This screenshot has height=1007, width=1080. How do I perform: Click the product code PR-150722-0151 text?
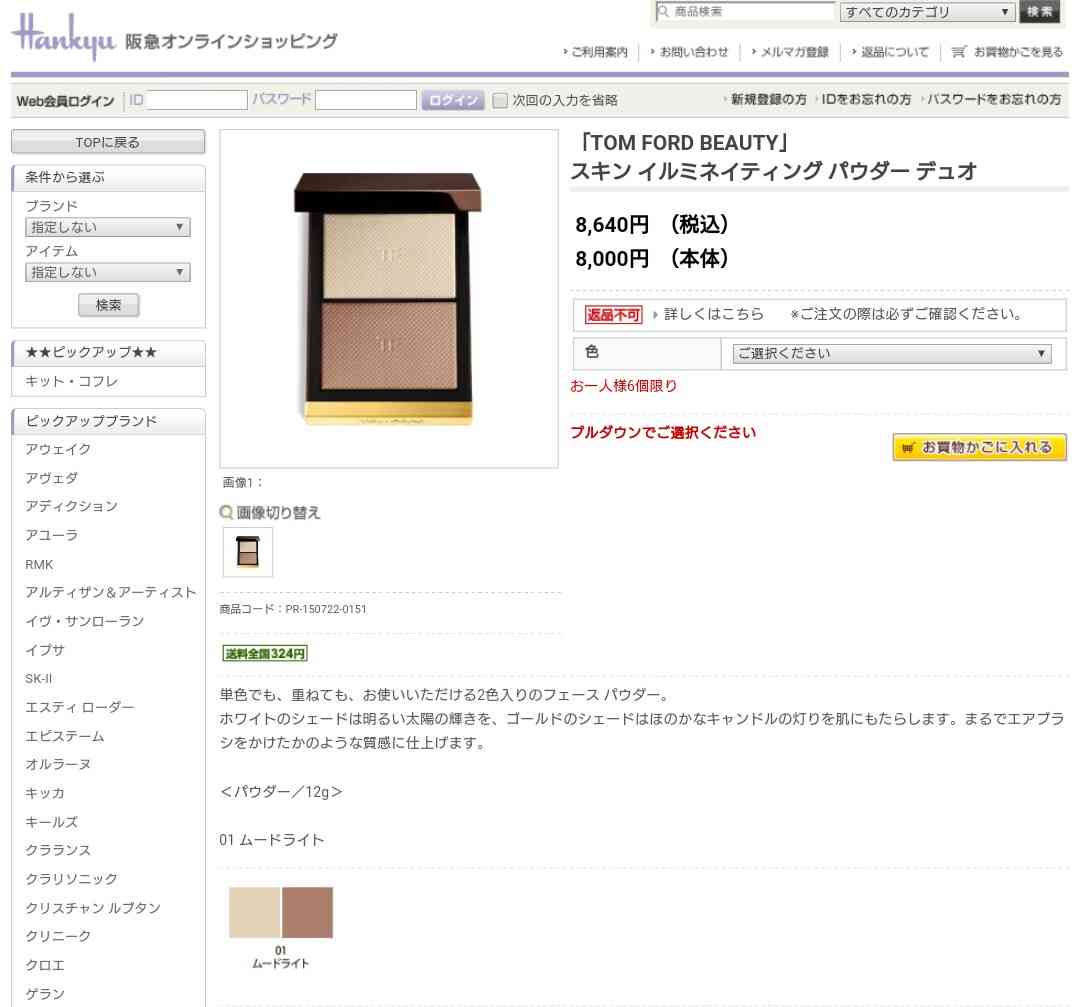293,609
